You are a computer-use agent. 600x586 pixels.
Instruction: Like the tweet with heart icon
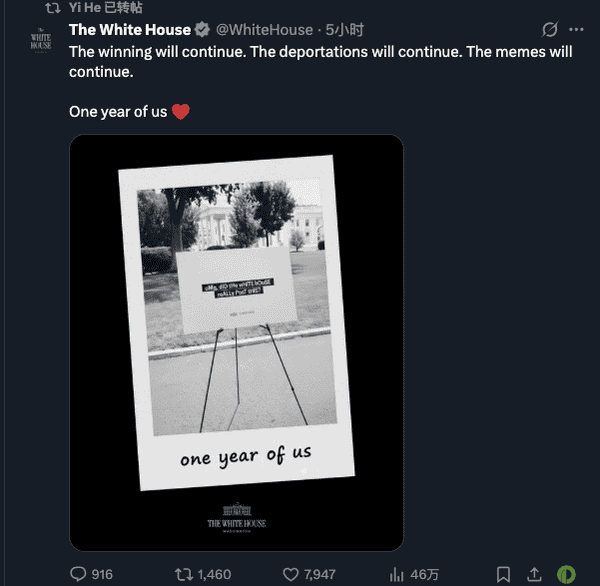292,574
